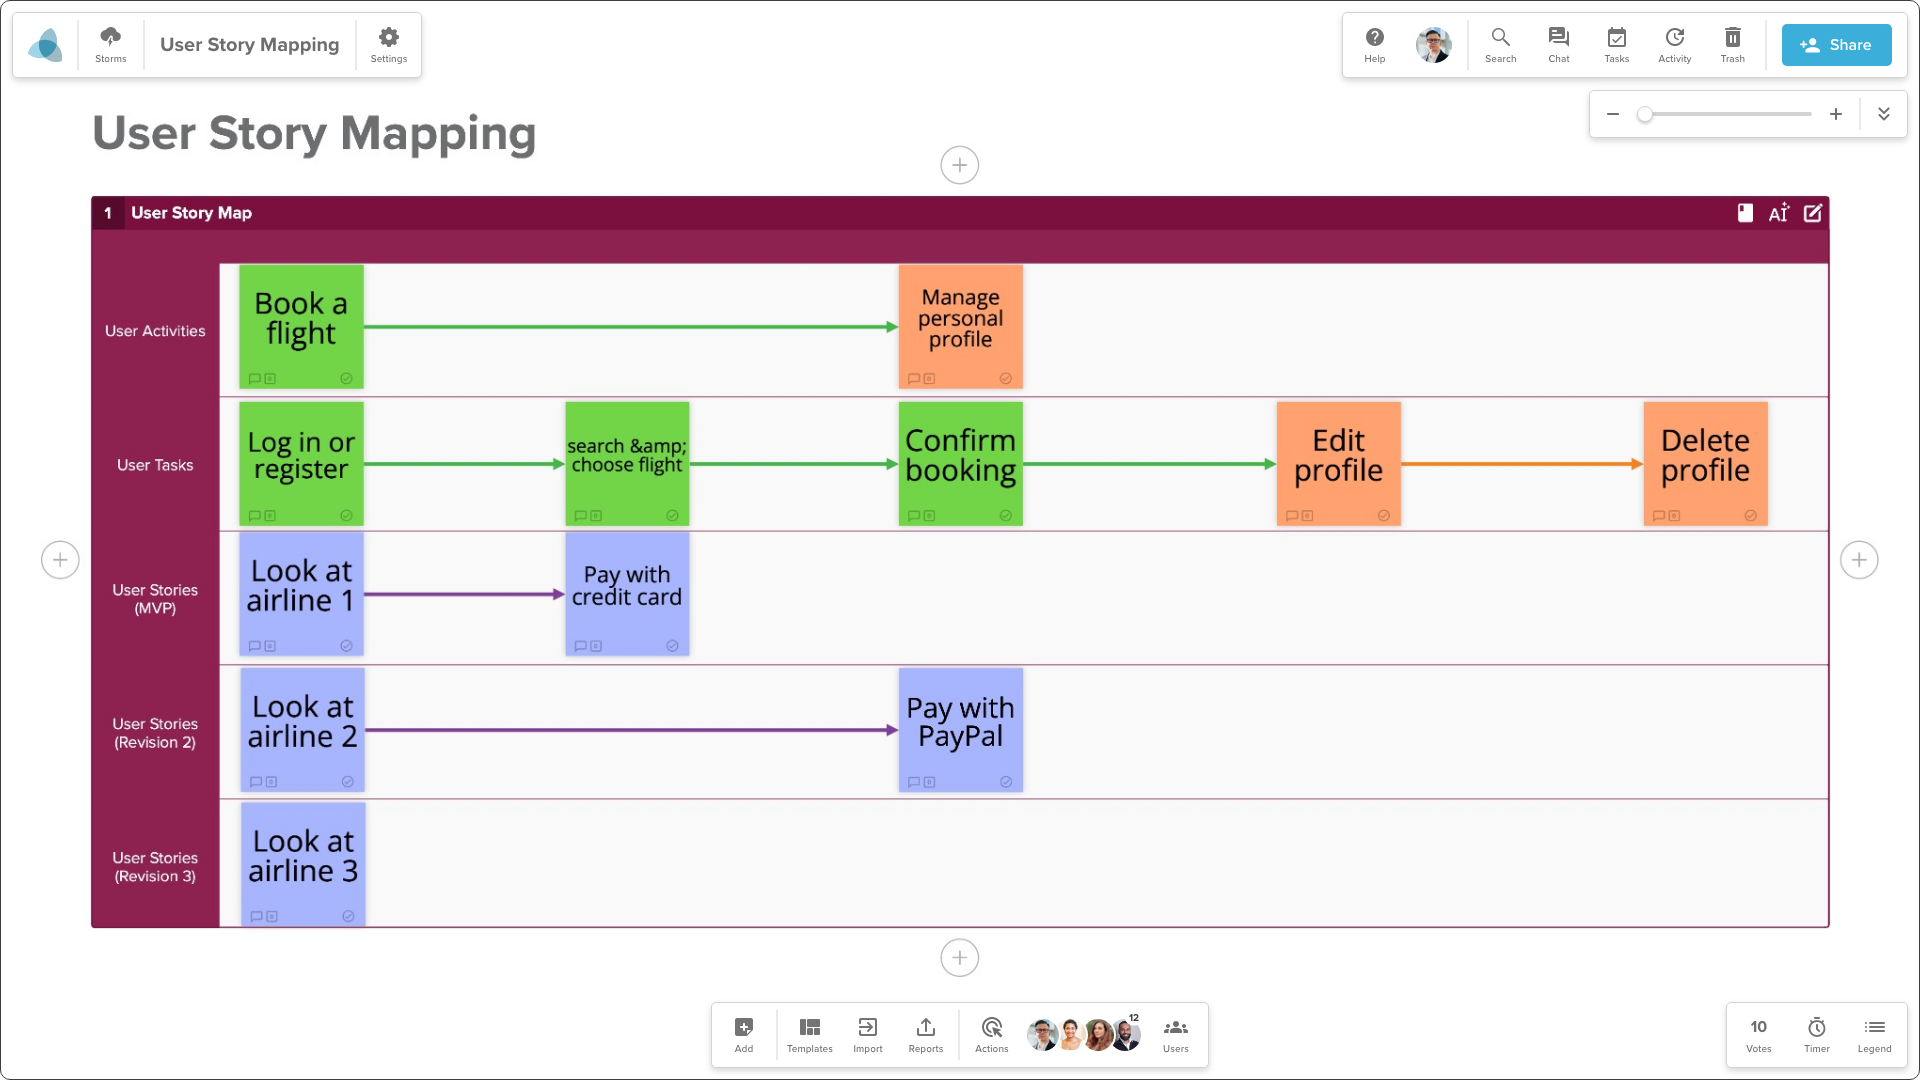Viewport: 1920px width, 1080px height.
Task: Toggle the checkmark on Manage personal profile
Action: click(x=1006, y=379)
